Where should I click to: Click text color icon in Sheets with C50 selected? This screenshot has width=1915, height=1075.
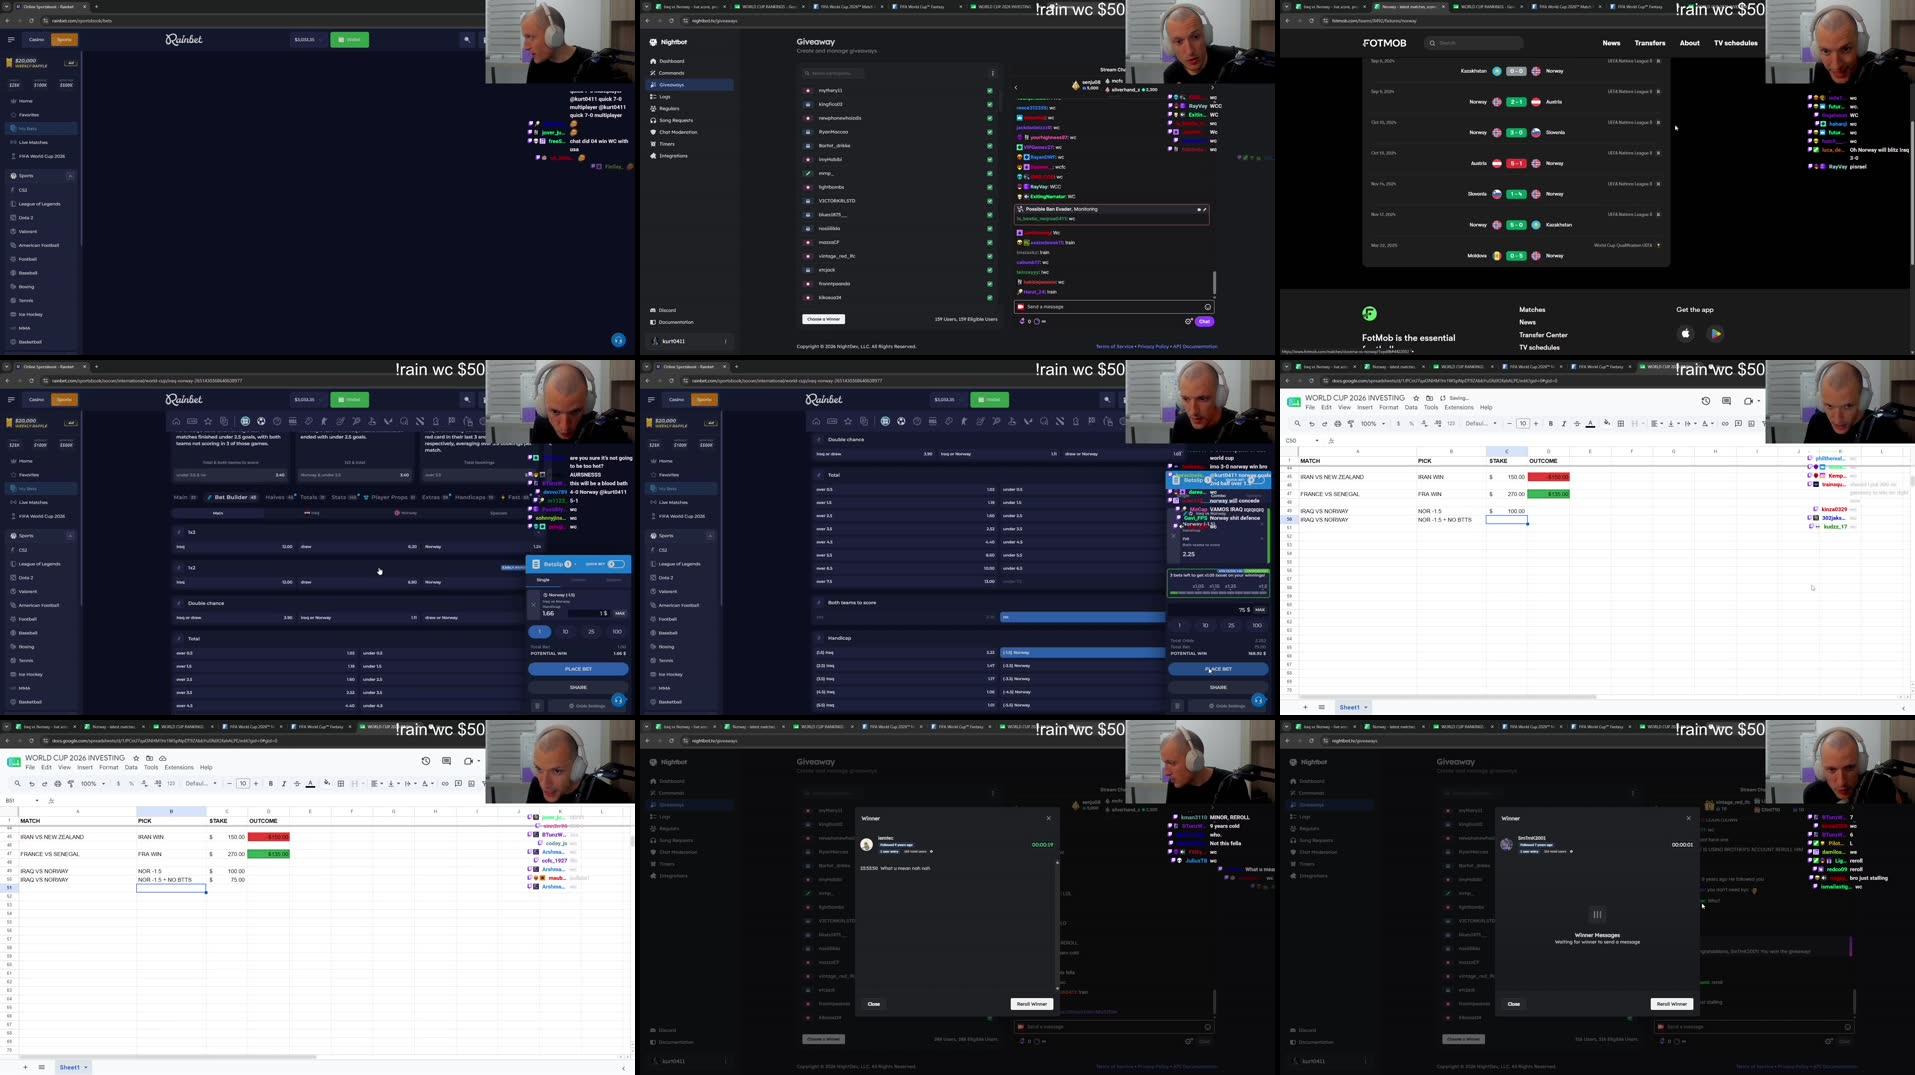coord(1590,423)
